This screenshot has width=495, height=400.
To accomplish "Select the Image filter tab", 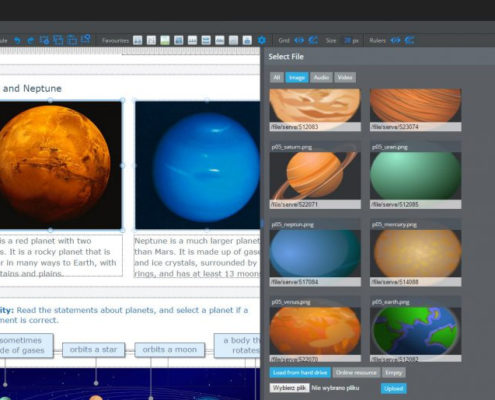I will [297, 78].
